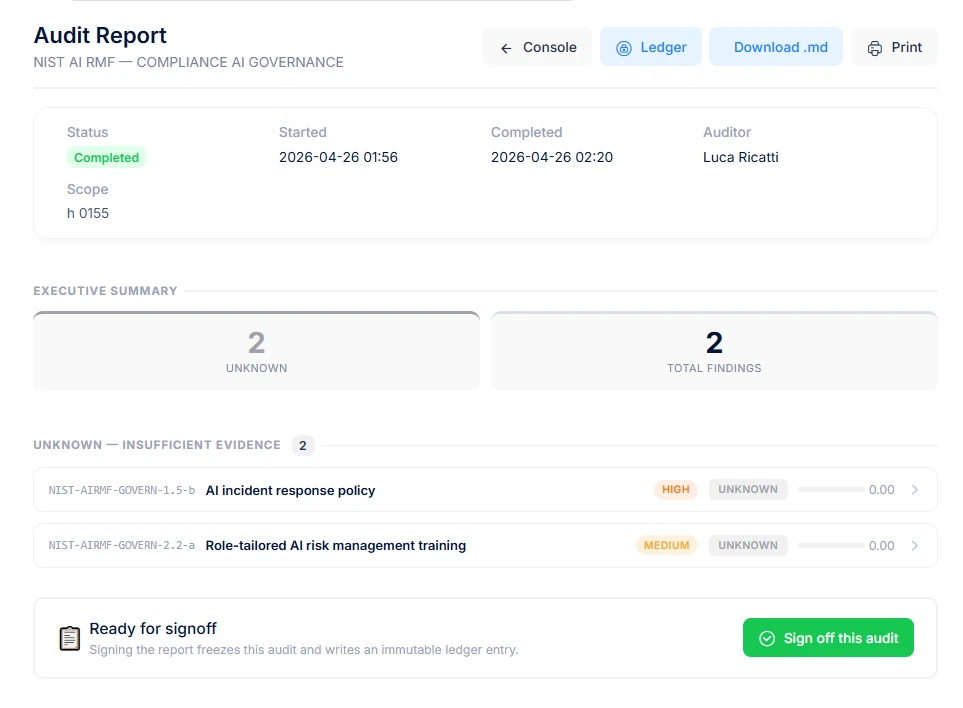963x708 pixels.
Task: Open the Ledger view
Action: tap(650, 47)
